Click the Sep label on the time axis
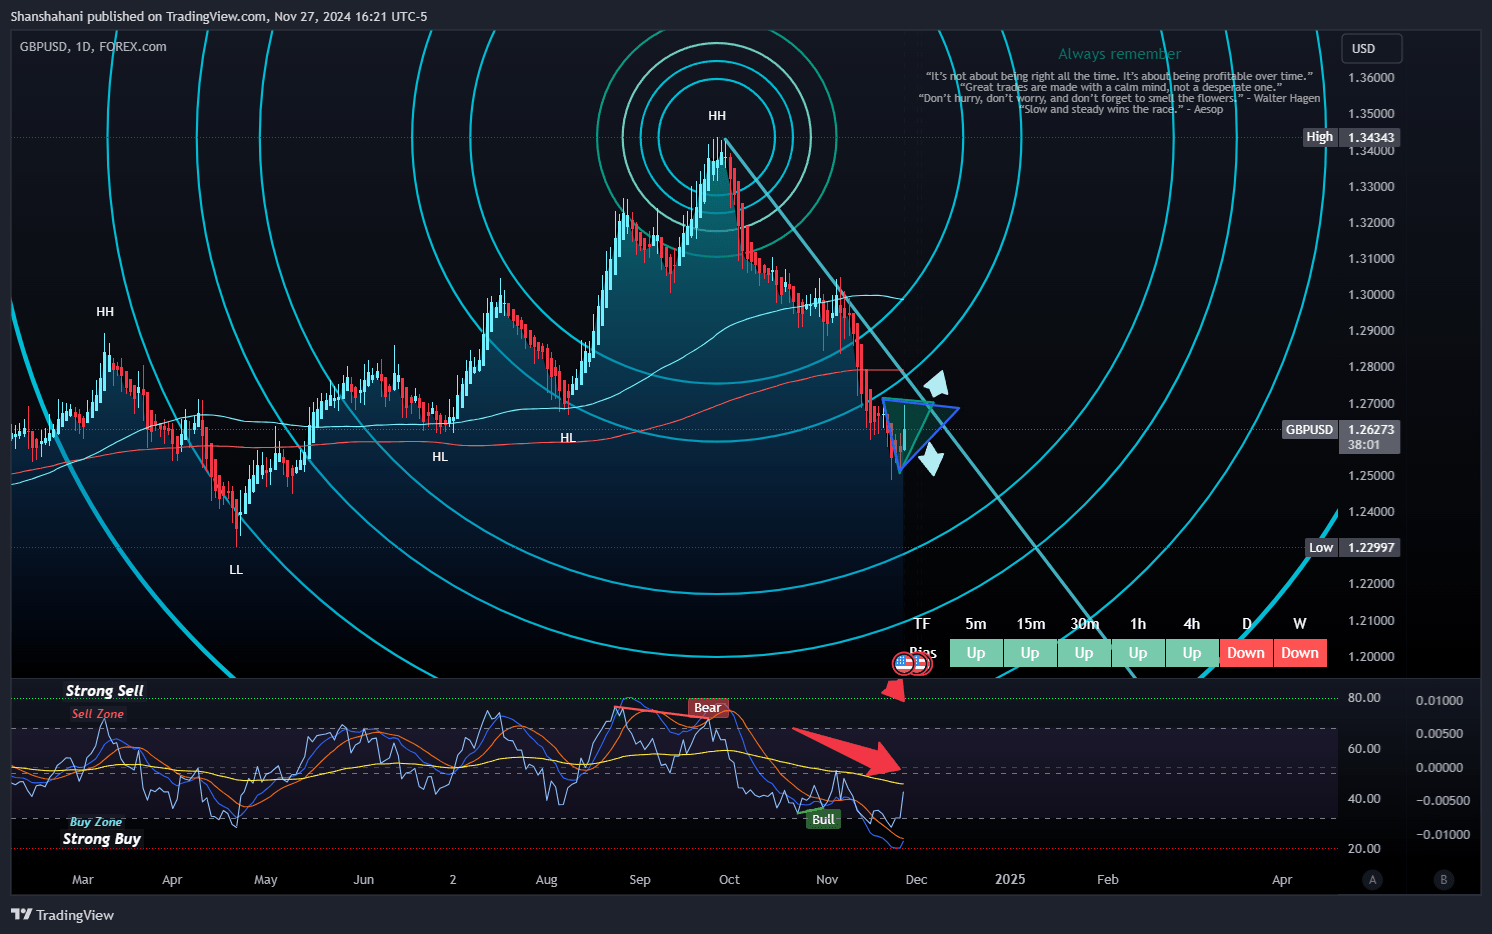 click(640, 880)
